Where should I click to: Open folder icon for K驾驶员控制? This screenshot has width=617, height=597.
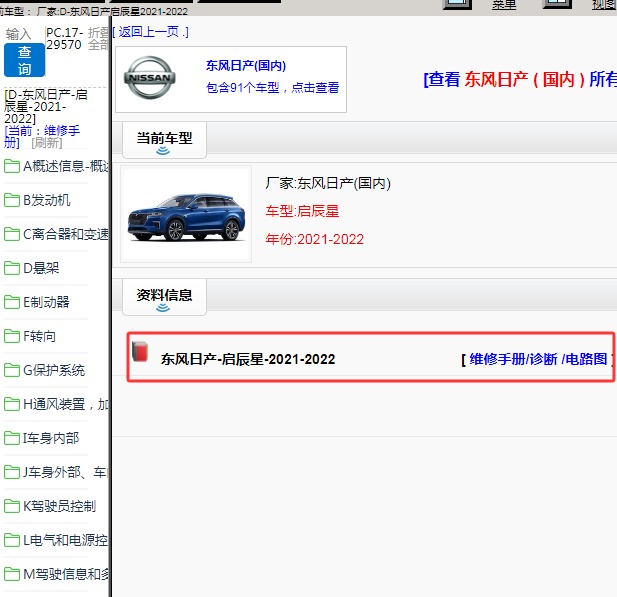pyautogui.click(x=12, y=506)
